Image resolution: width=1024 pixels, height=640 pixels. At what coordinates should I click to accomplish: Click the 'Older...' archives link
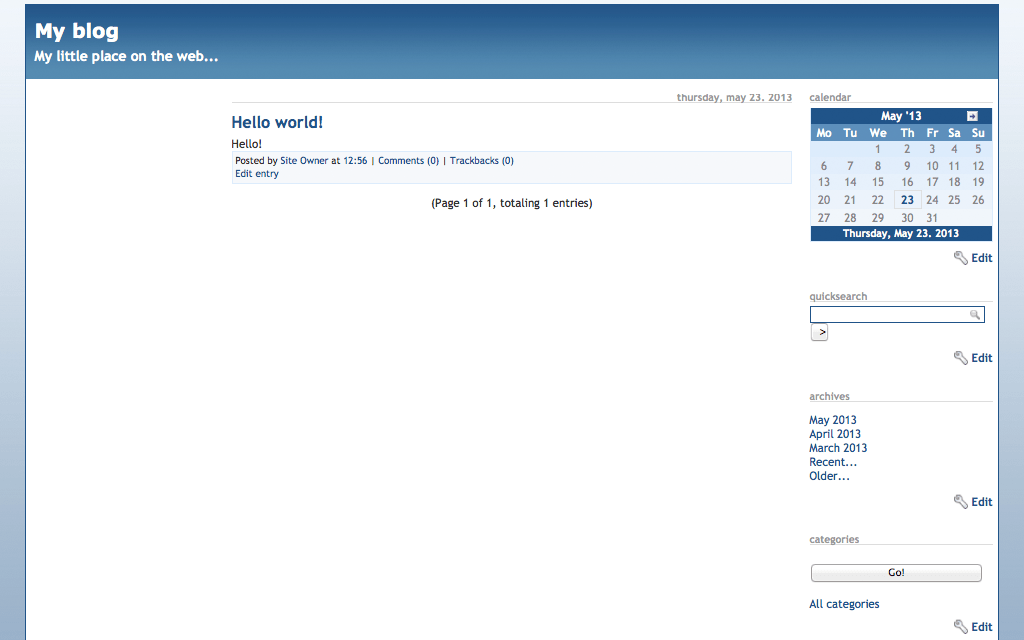tap(829, 476)
